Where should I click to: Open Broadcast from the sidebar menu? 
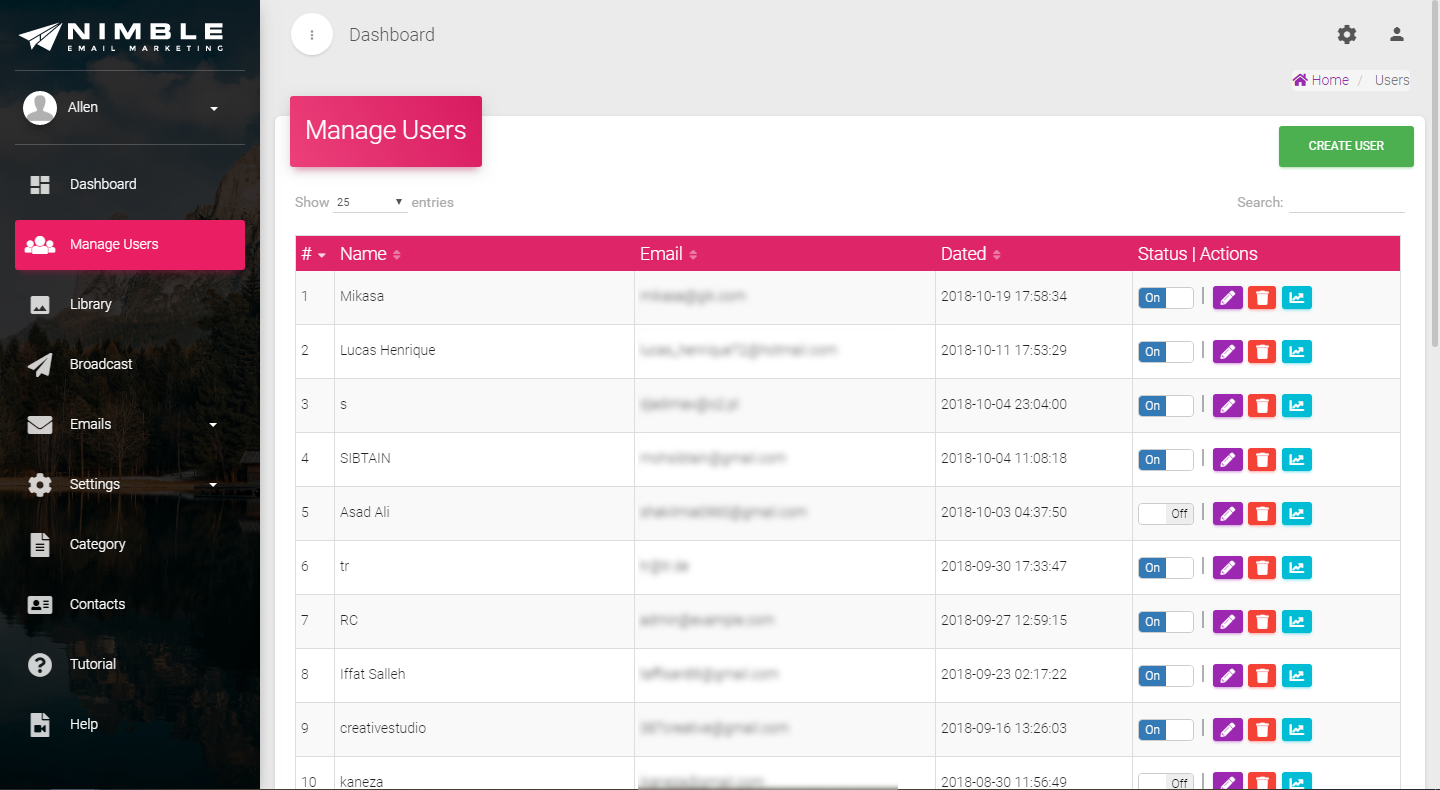(x=101, y=364)
